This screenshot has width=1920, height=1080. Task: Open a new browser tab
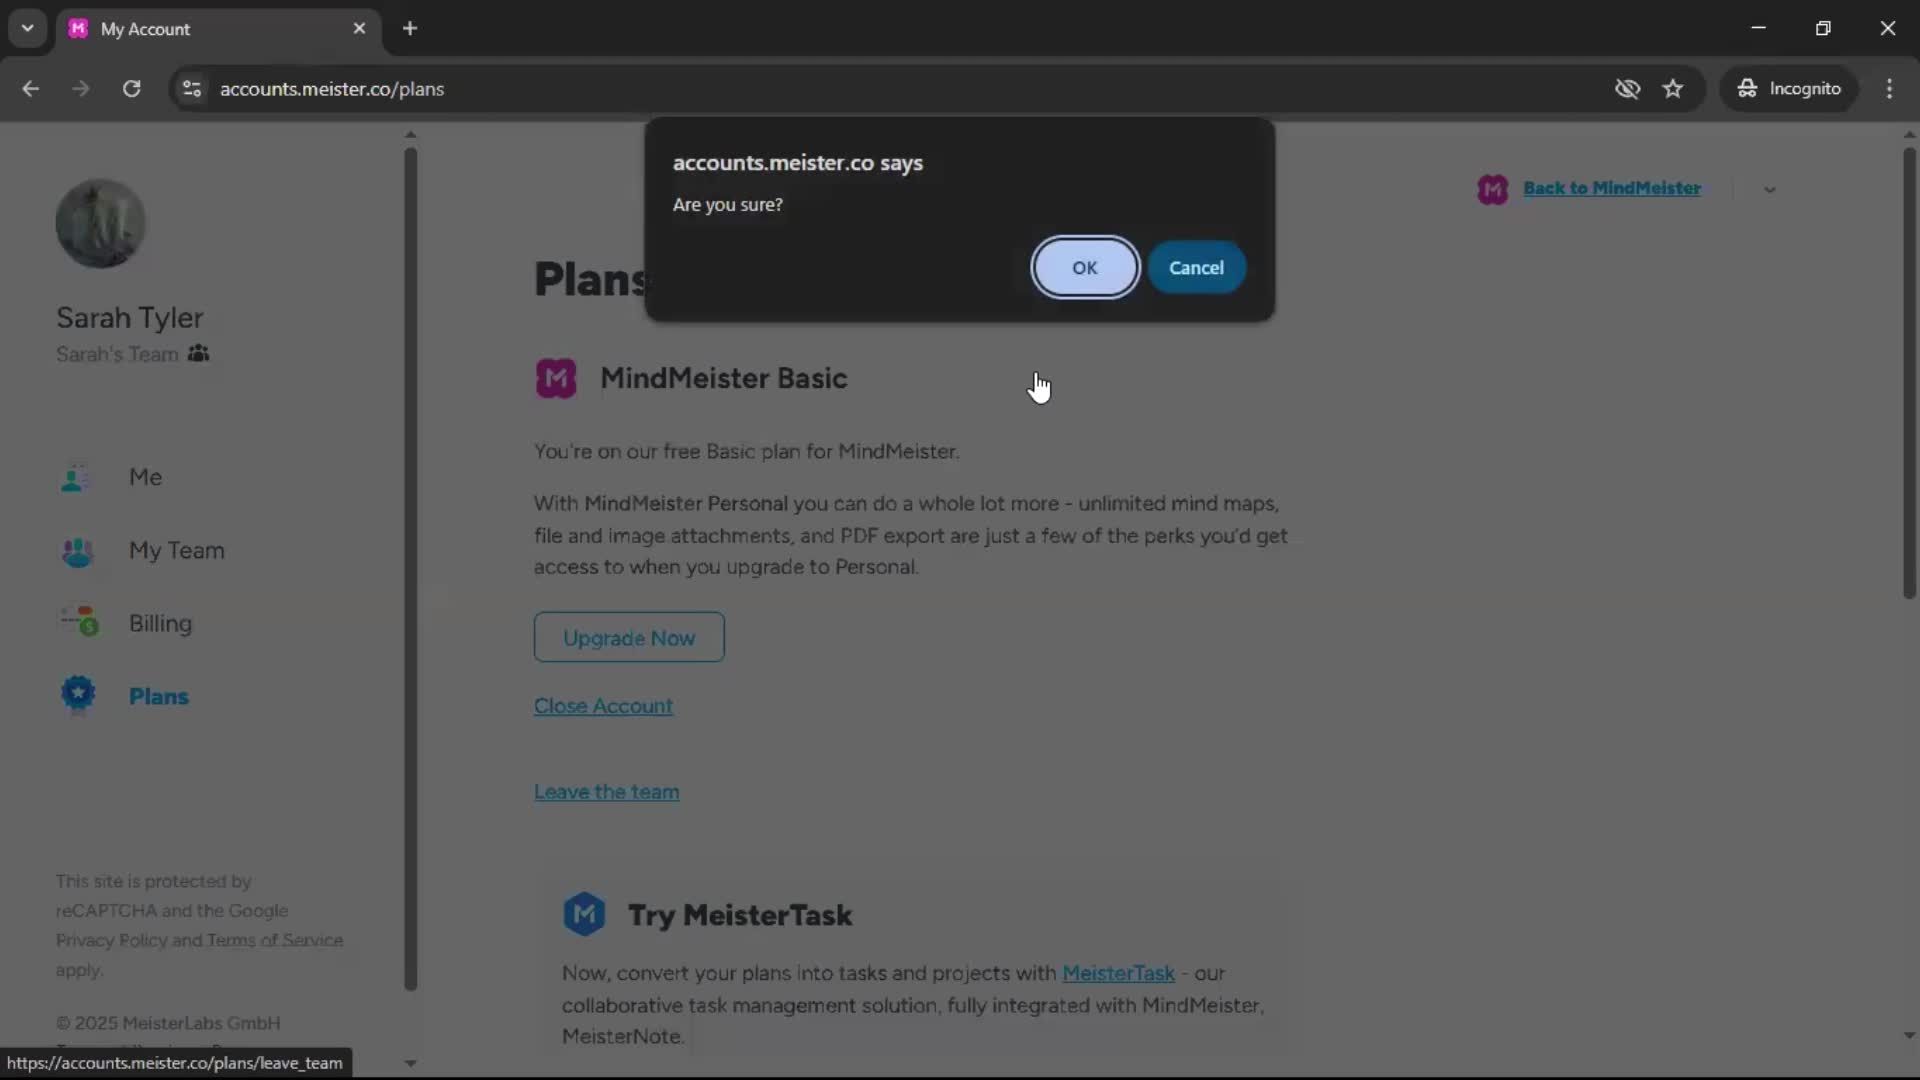pos(410,29)
